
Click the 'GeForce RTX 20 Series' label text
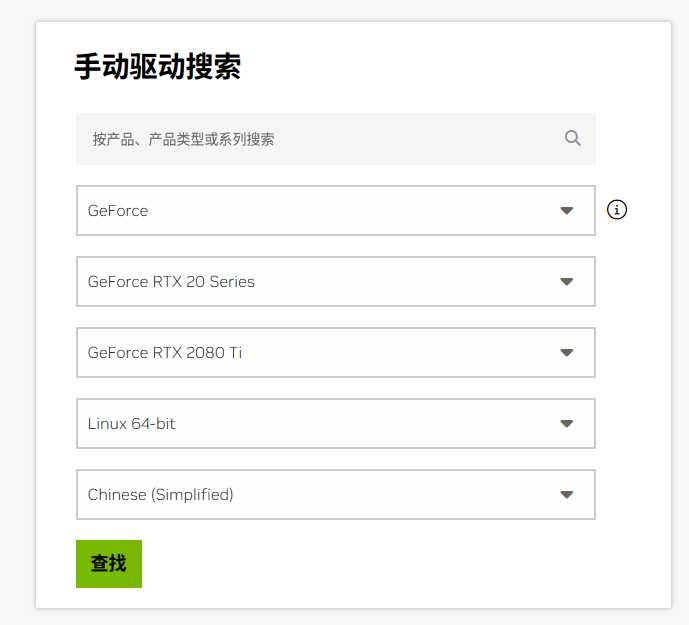point(171,281)
